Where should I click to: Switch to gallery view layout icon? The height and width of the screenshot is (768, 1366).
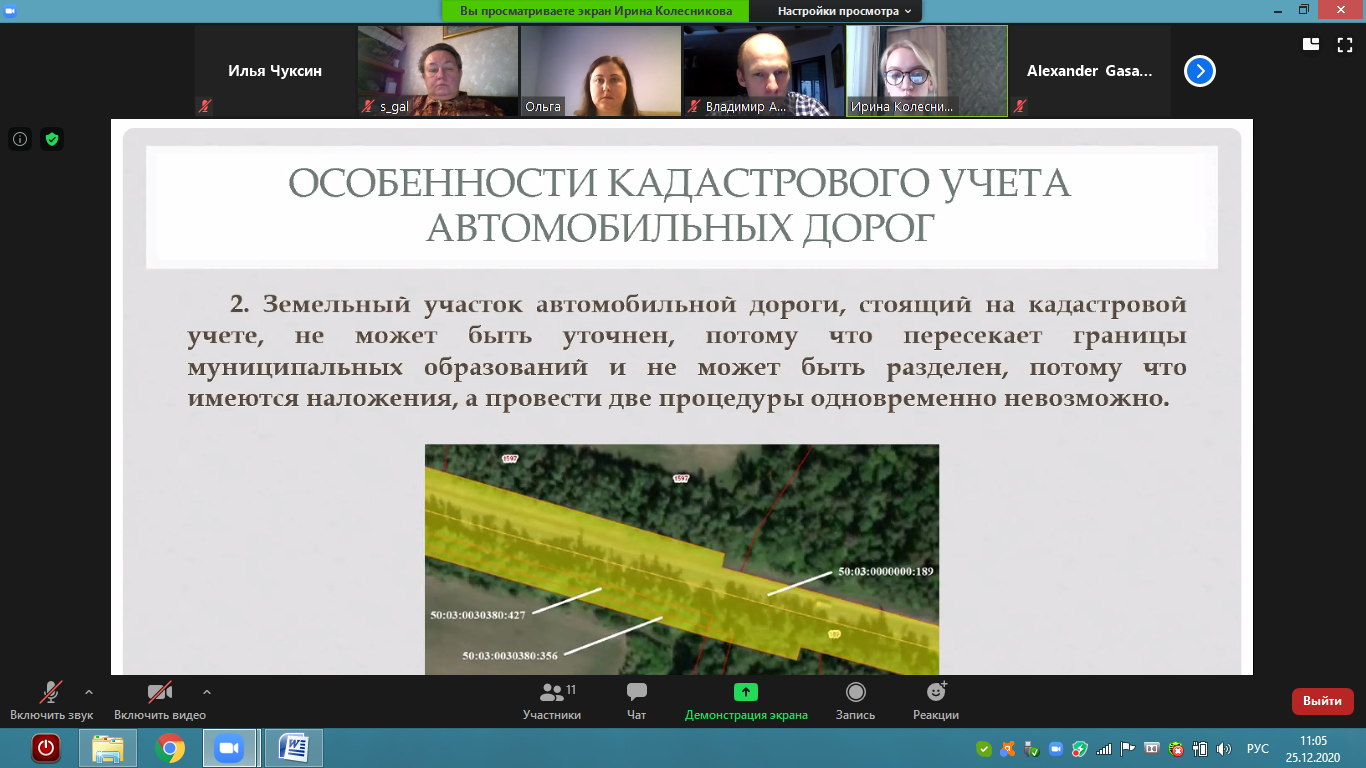tap(1311, 43)
